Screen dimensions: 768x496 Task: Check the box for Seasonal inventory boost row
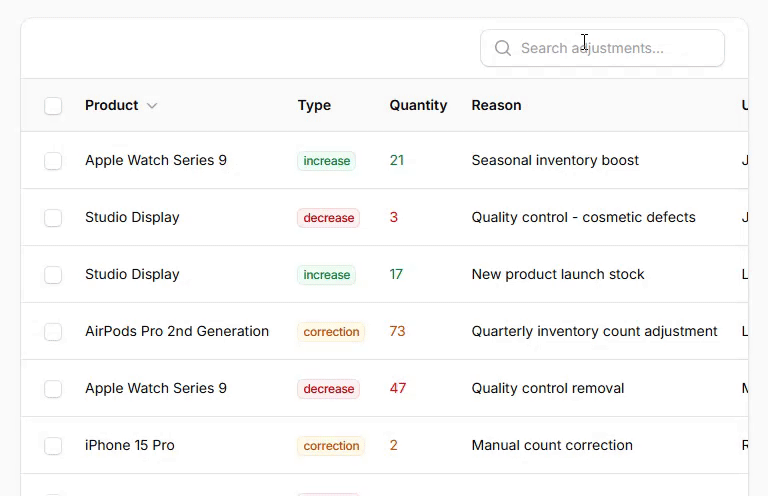pyautogui.click(x=53, y=161)
